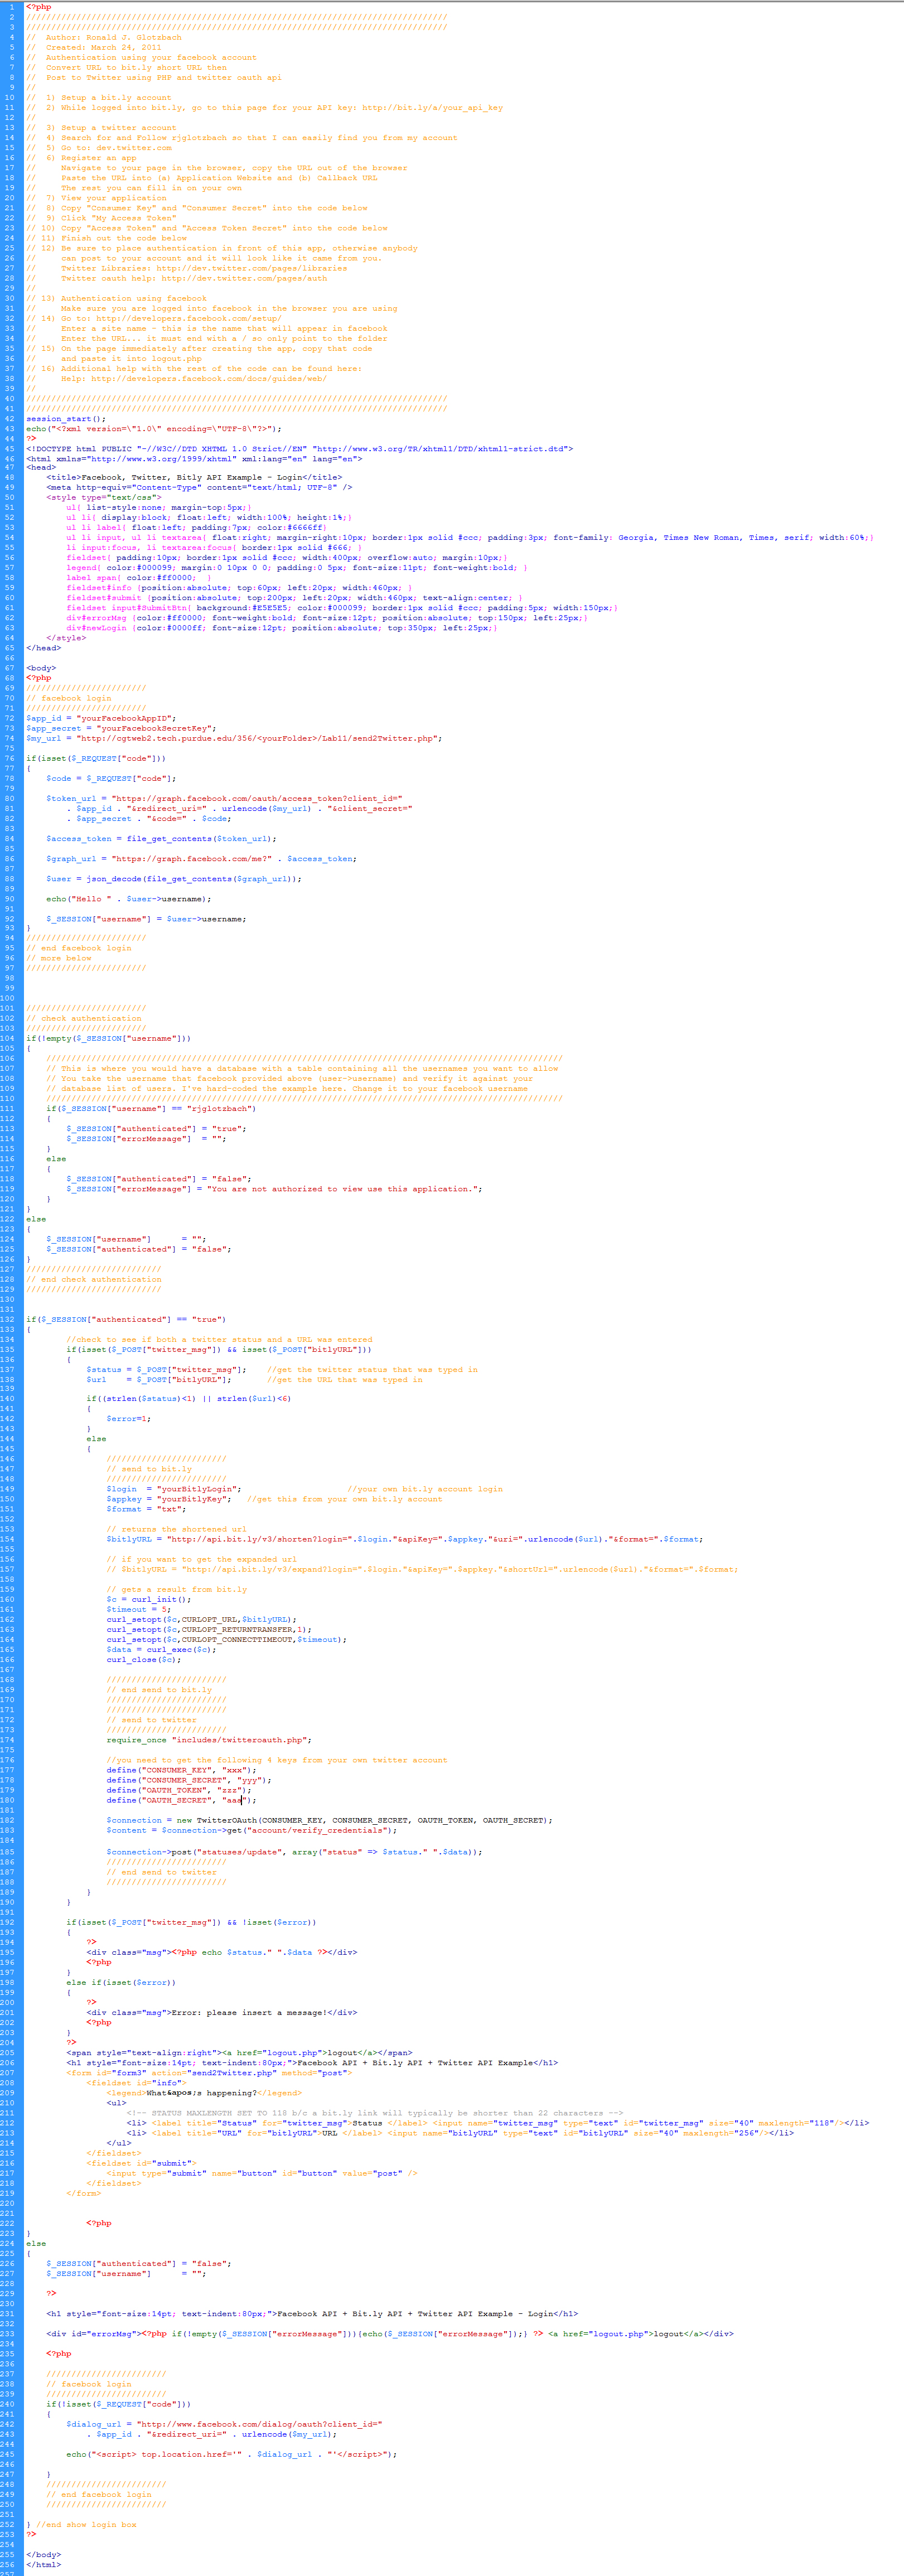The width and height of the screenshot is (904, 2576).
Task: Click the line '$c = curl_init();'
Action: (x=149, y=1598)
